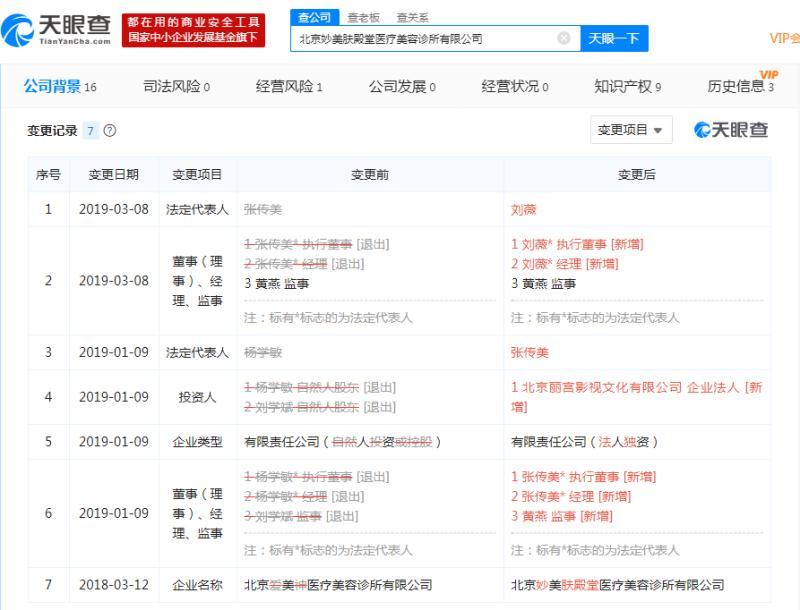Screen dimensions: 800x610
Task: Open the 公司背景 section tab
Action: click(x=60, y=86)
